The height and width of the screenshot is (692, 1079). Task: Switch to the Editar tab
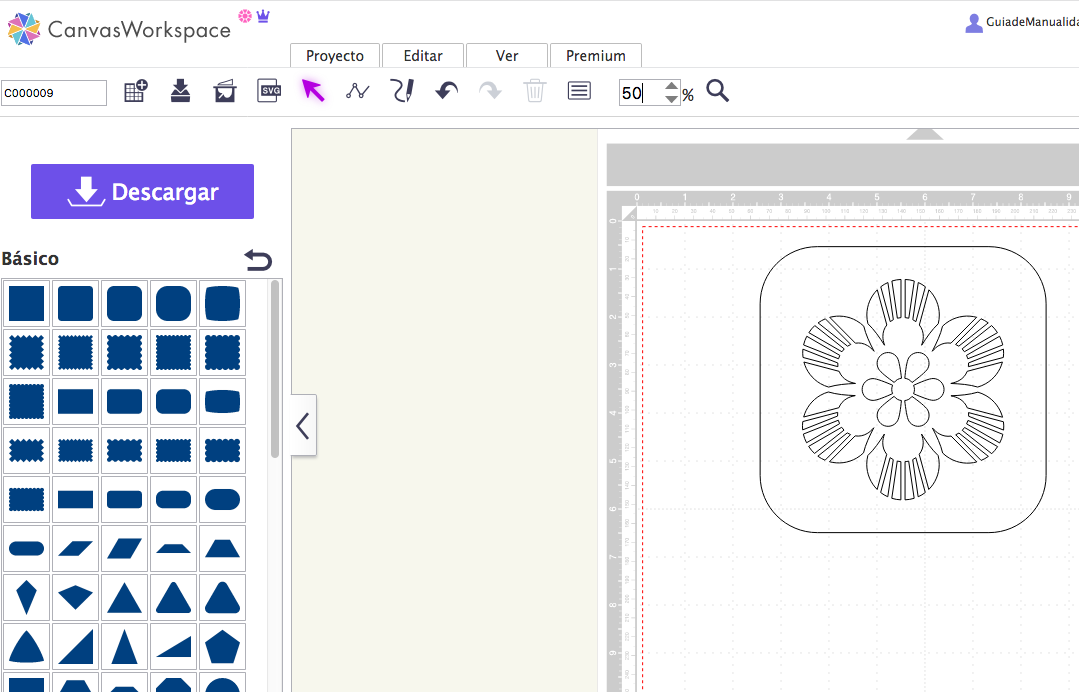point(423,56)
